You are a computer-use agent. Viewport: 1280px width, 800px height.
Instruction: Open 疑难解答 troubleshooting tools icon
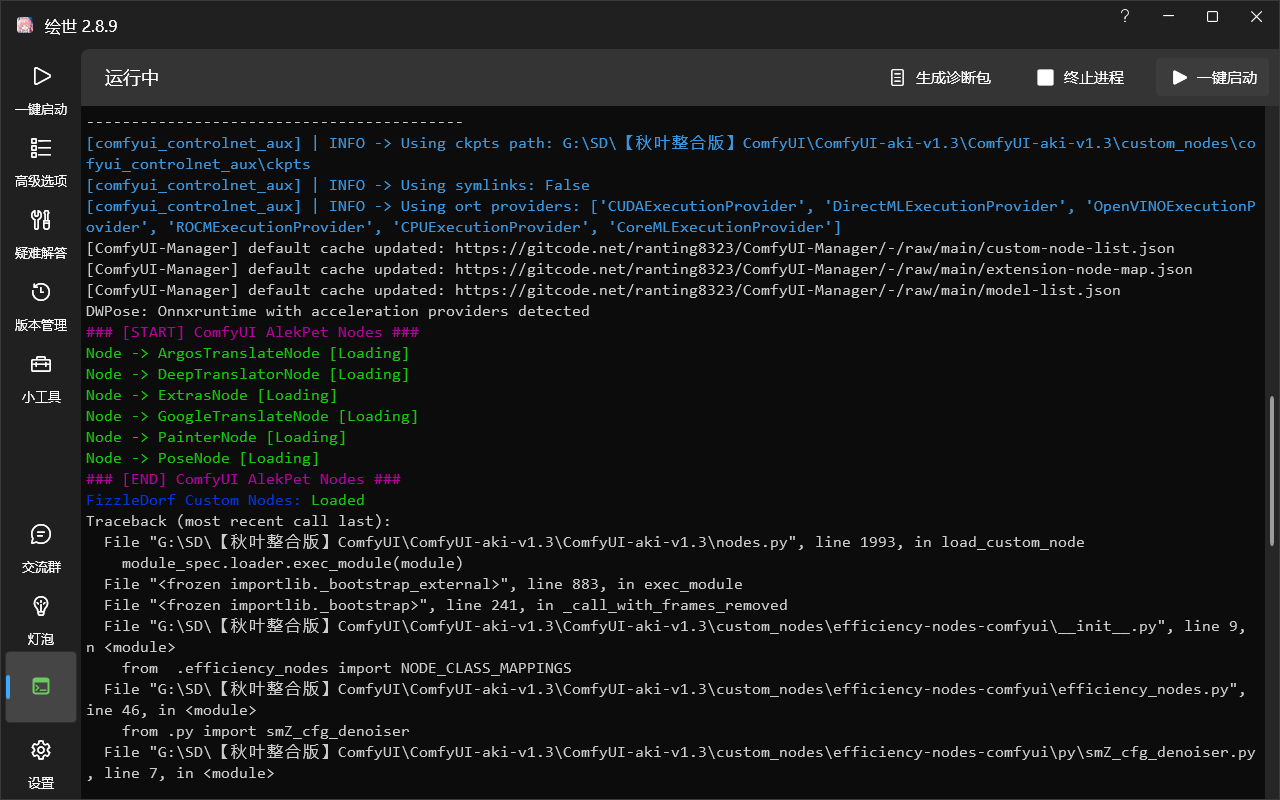point(41,234)
